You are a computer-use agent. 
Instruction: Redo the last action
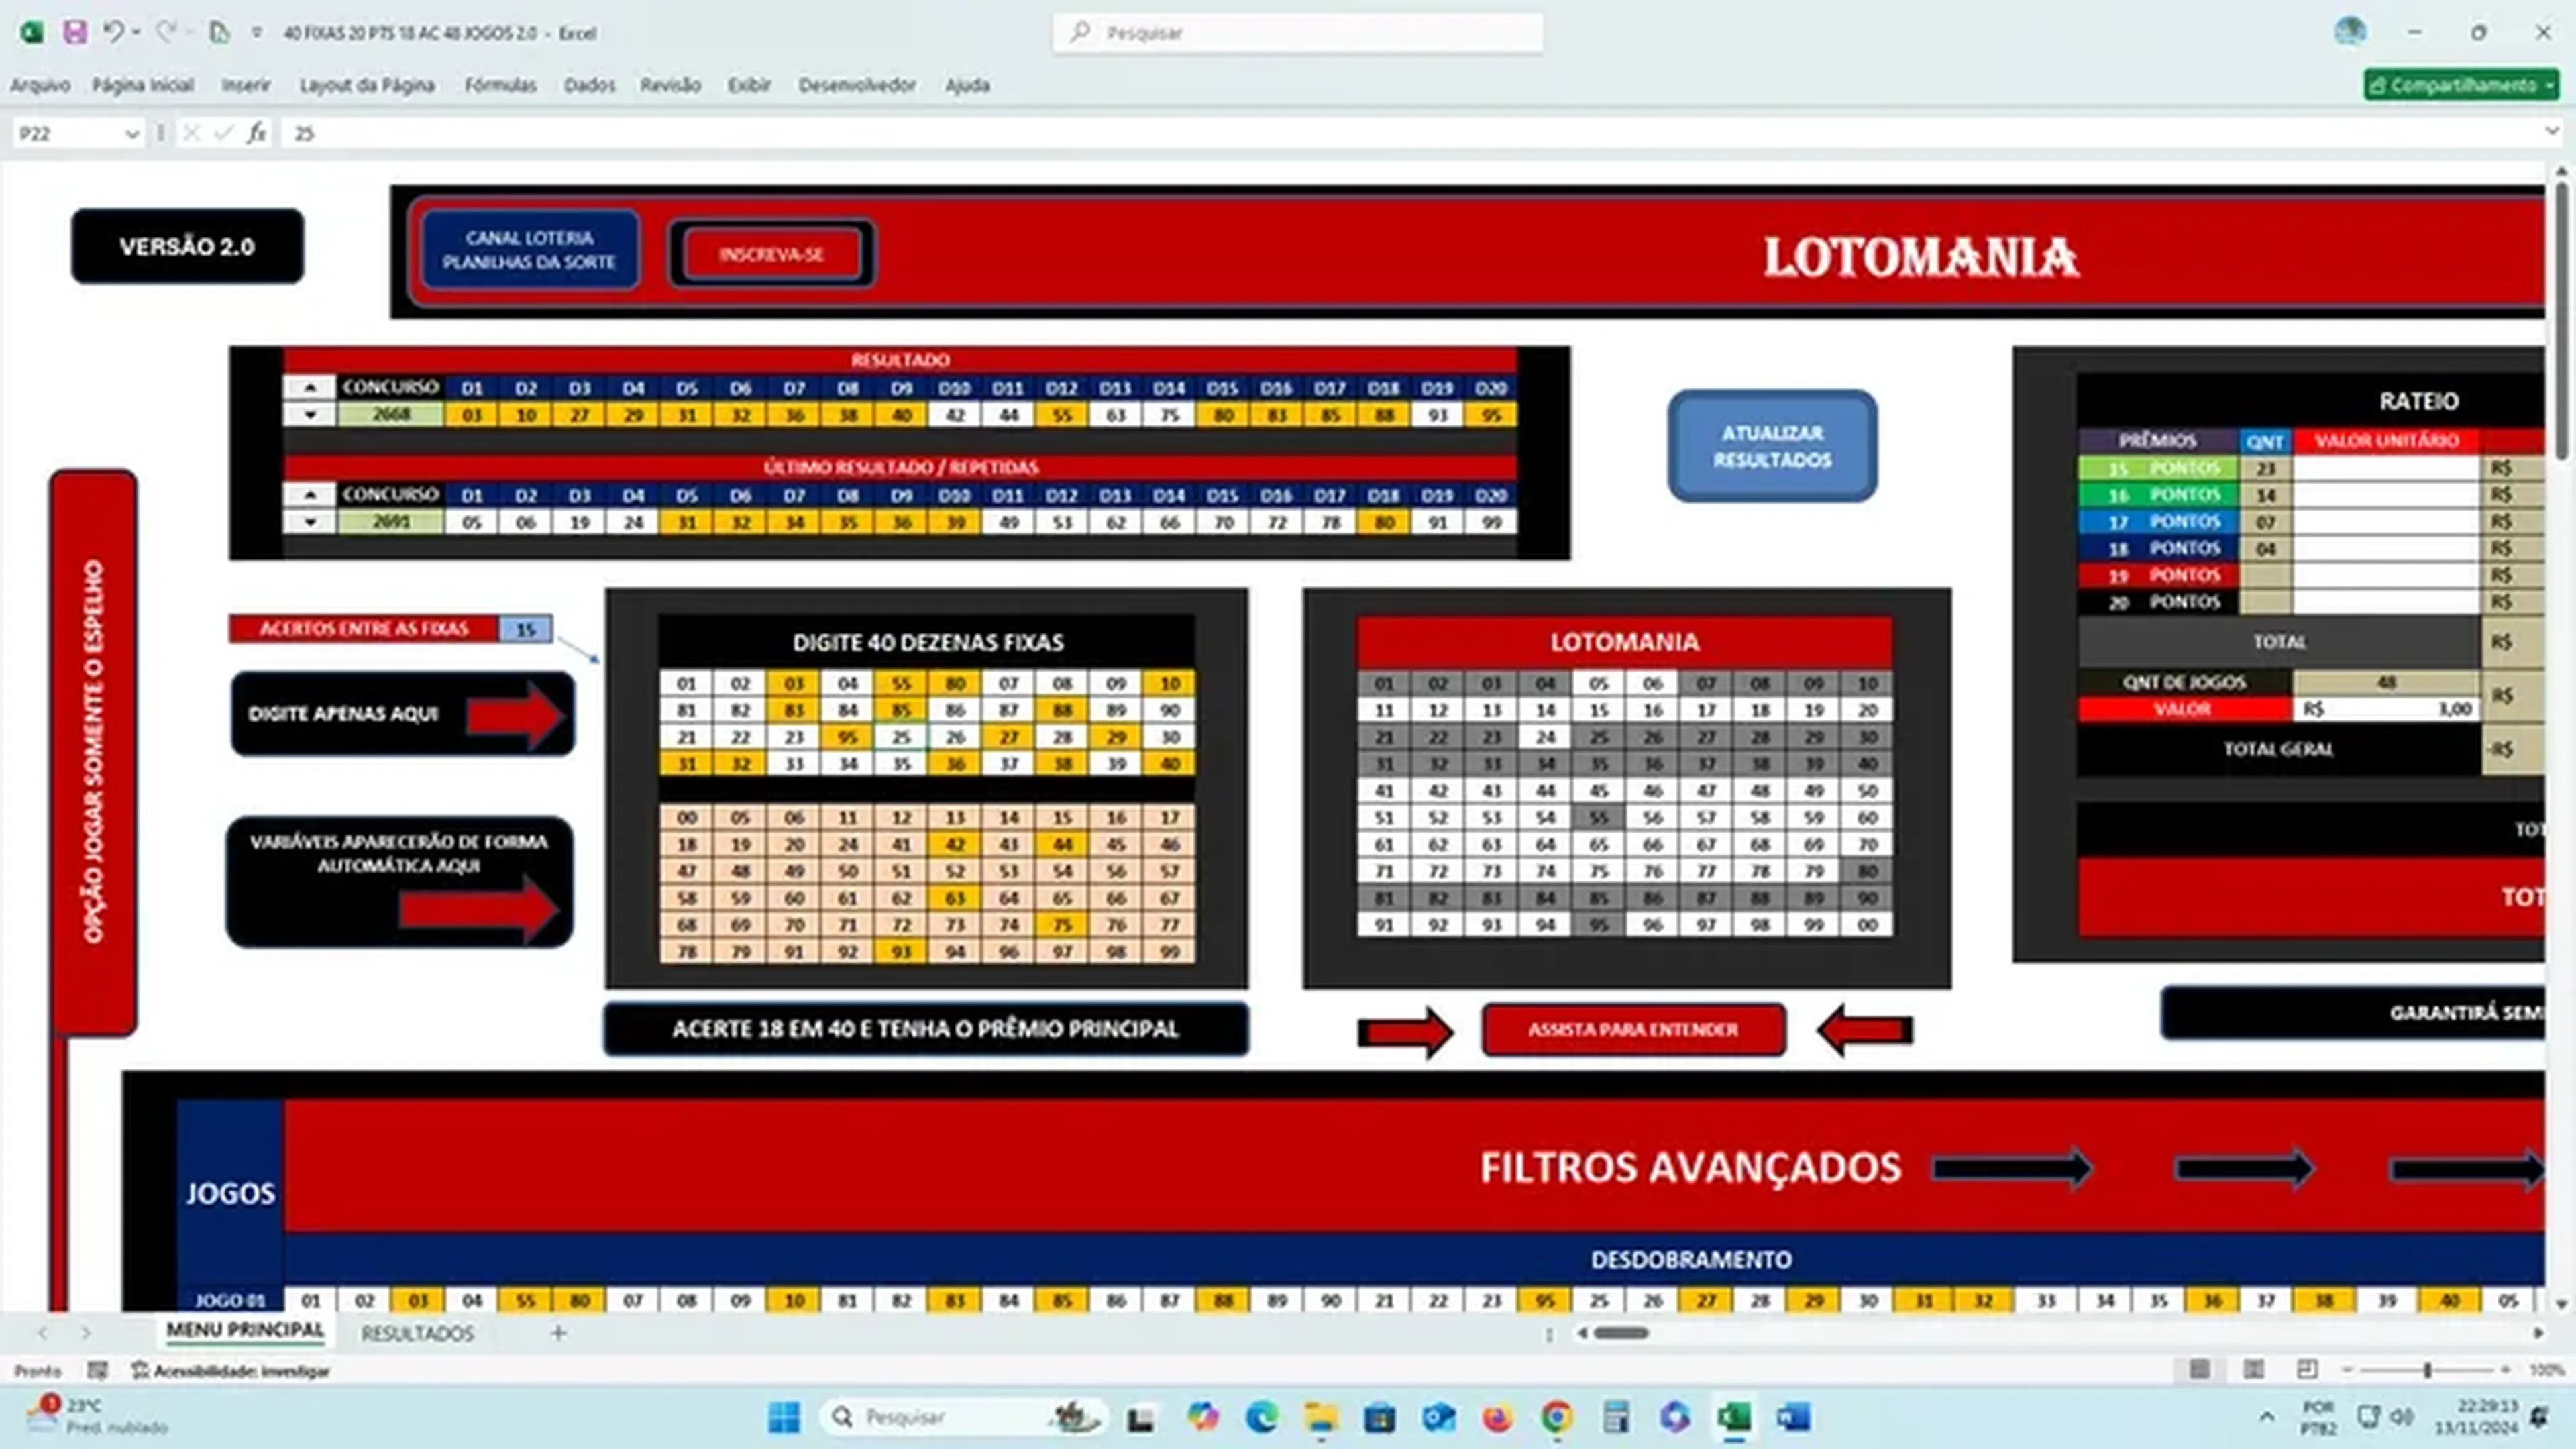[x=166, y=32]
